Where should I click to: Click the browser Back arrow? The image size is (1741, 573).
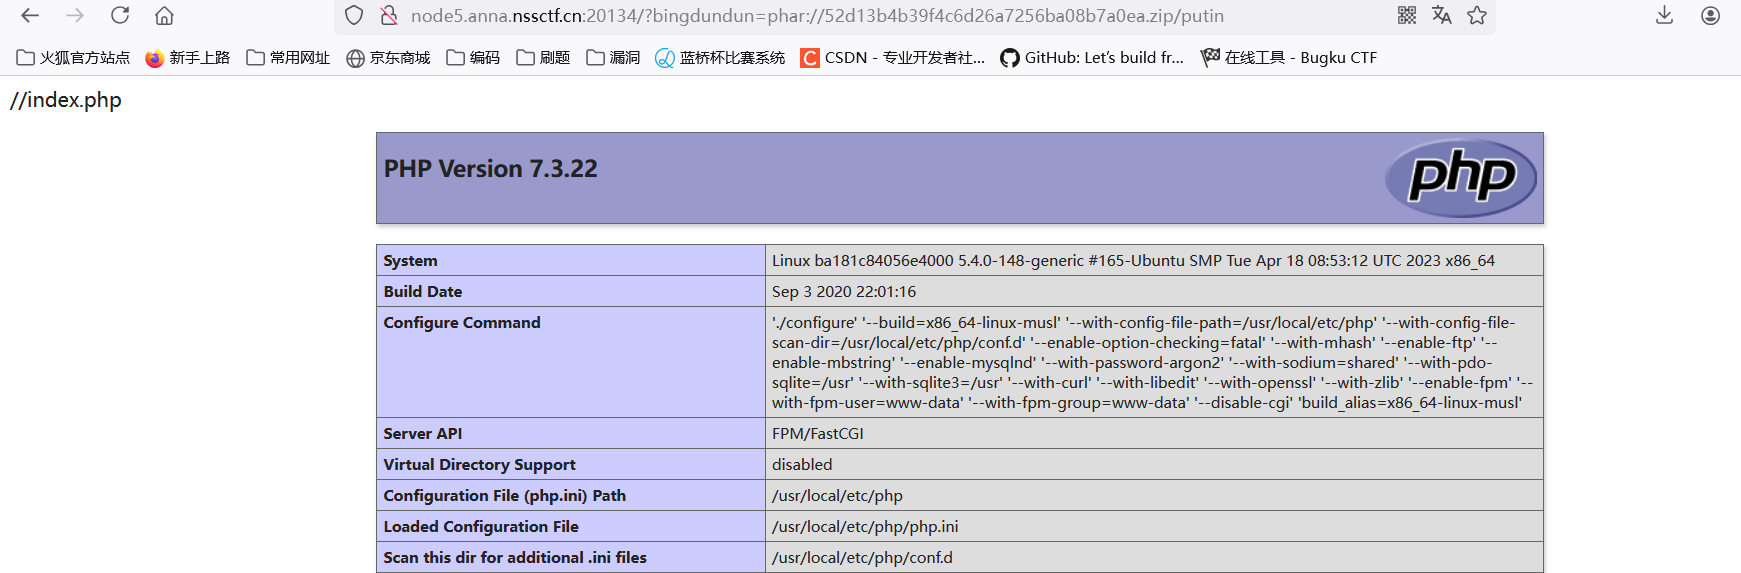click(x=30, y=16)
